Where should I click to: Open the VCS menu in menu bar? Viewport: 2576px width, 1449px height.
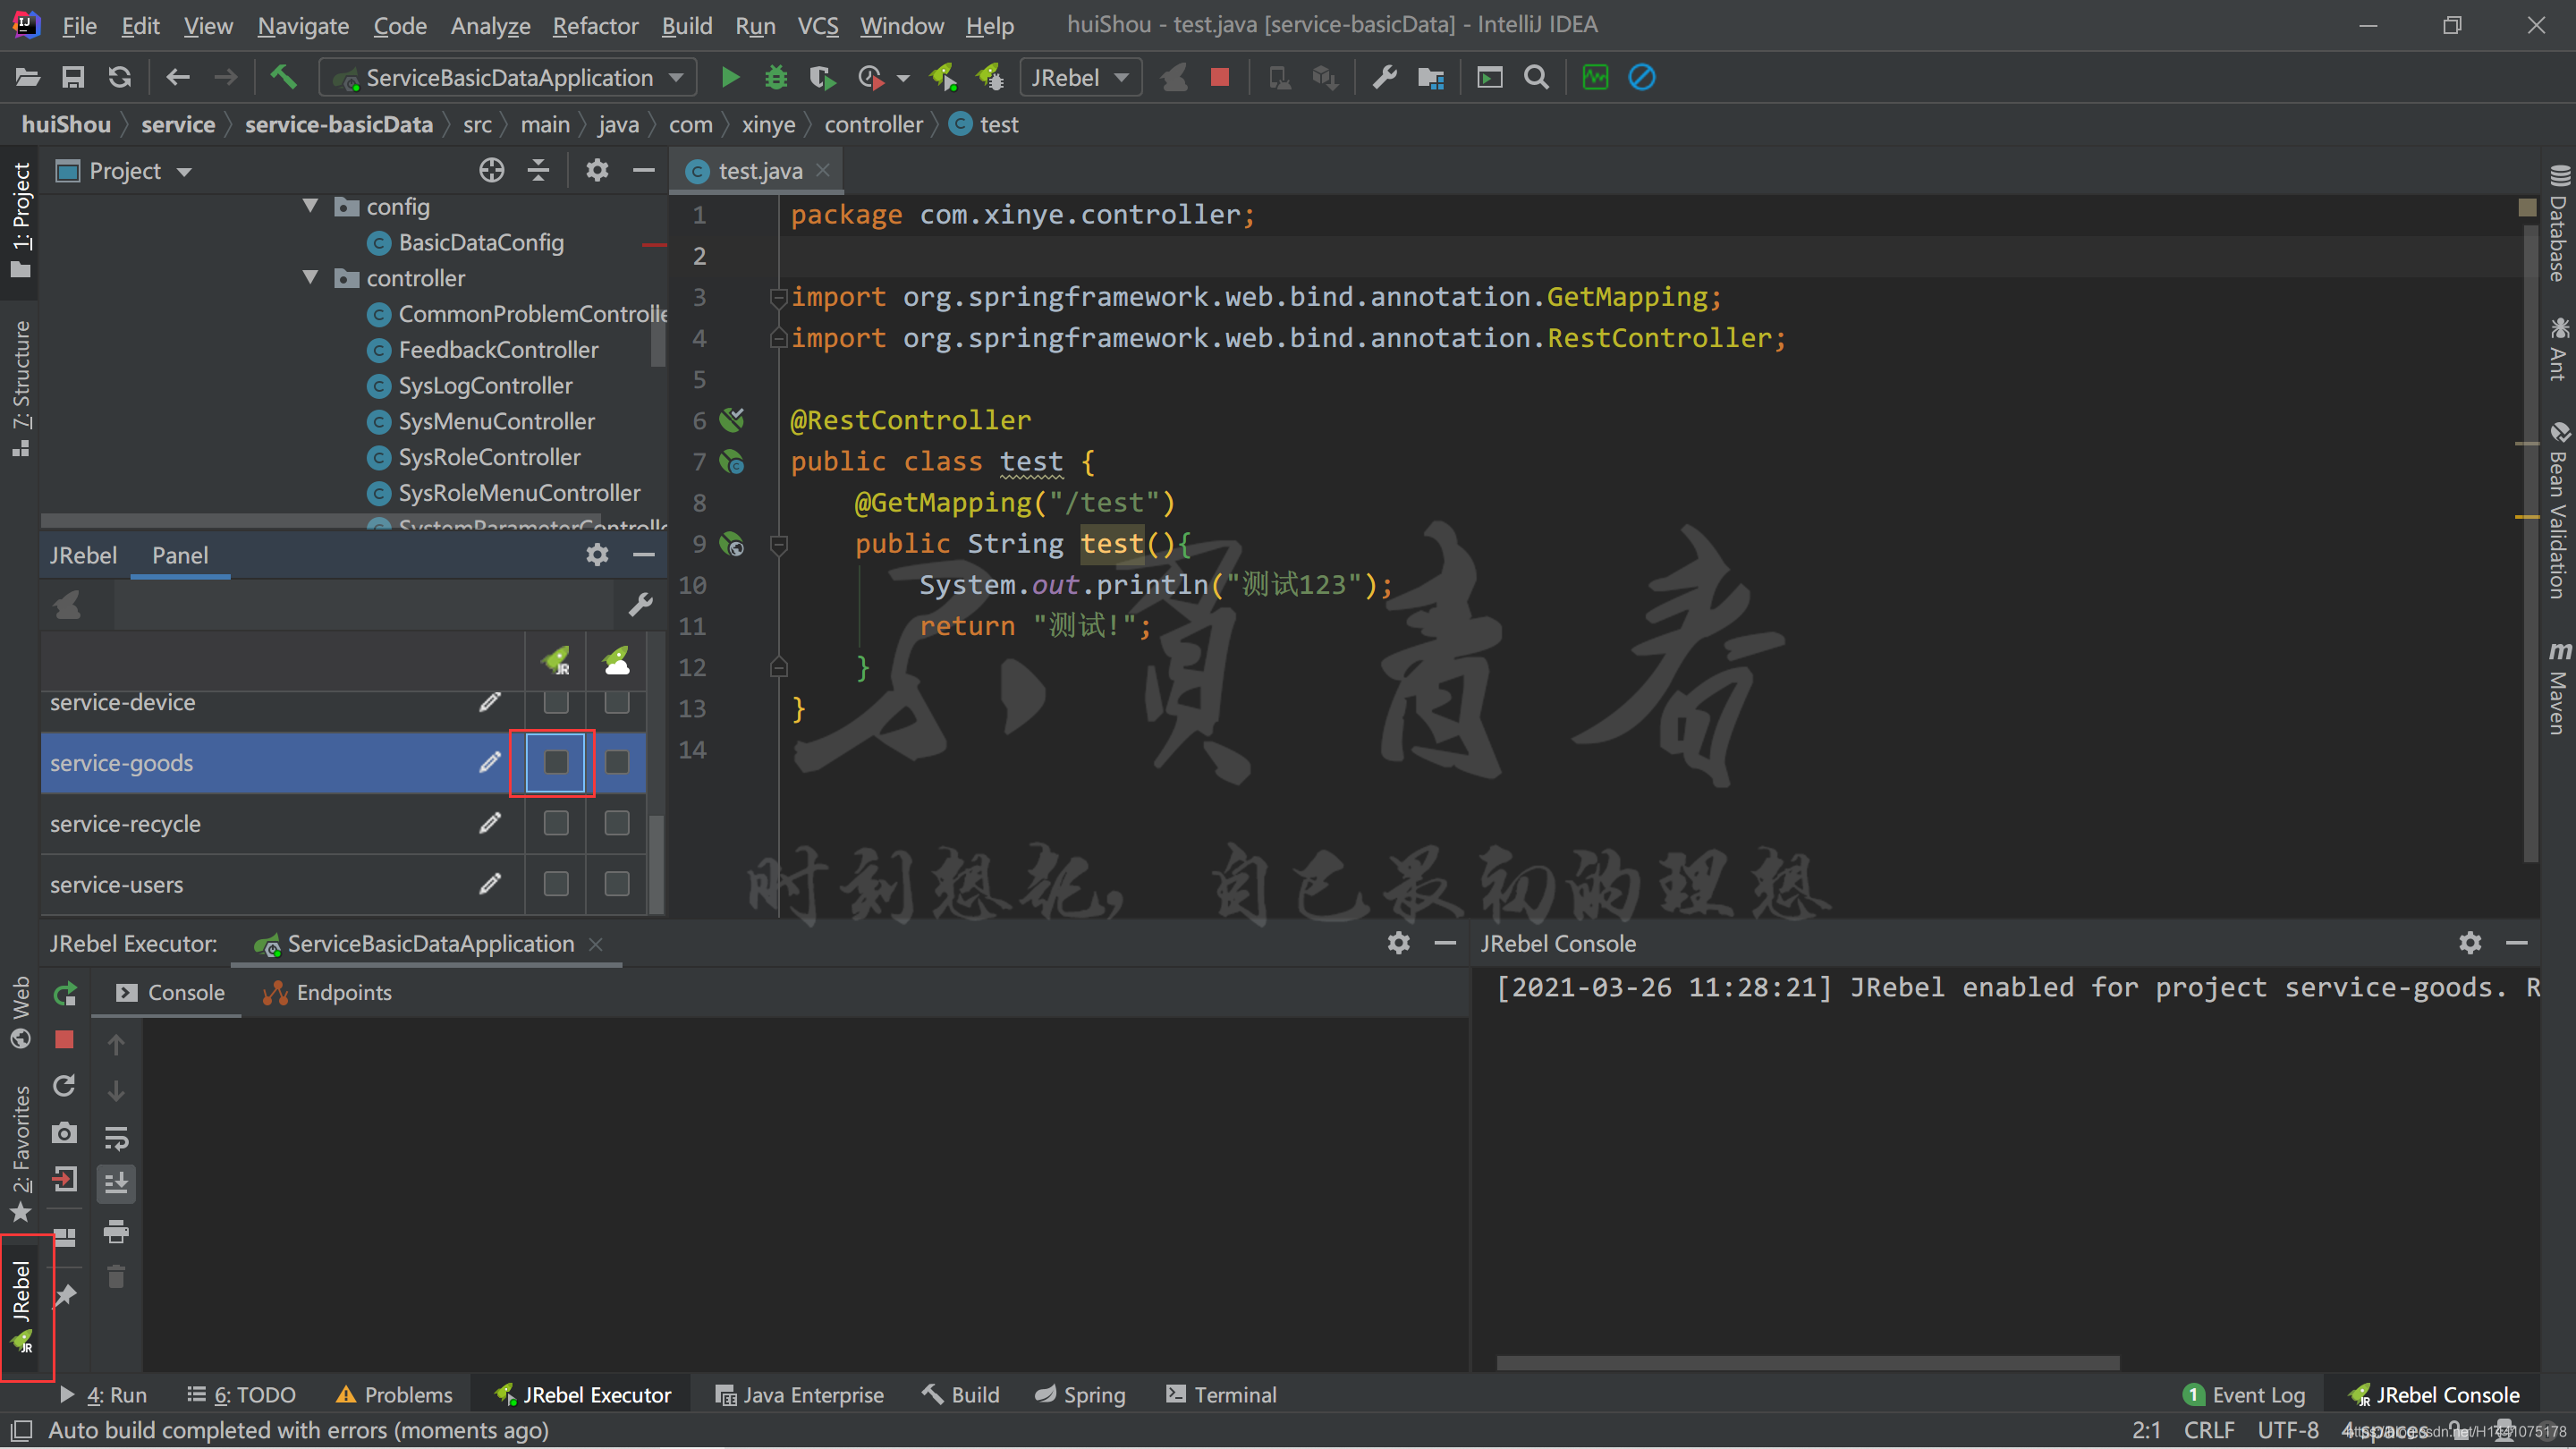pos(819,23)
